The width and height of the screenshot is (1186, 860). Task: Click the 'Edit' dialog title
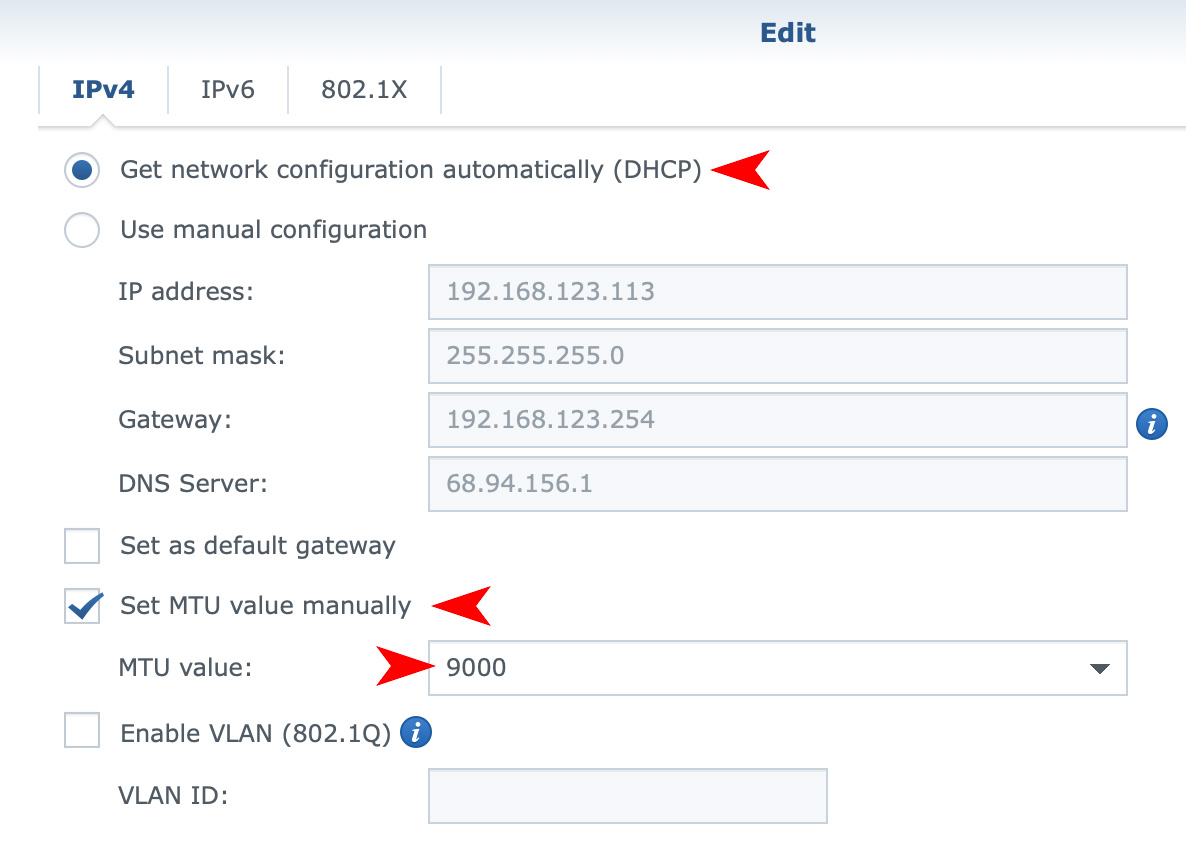coord(787,33)
